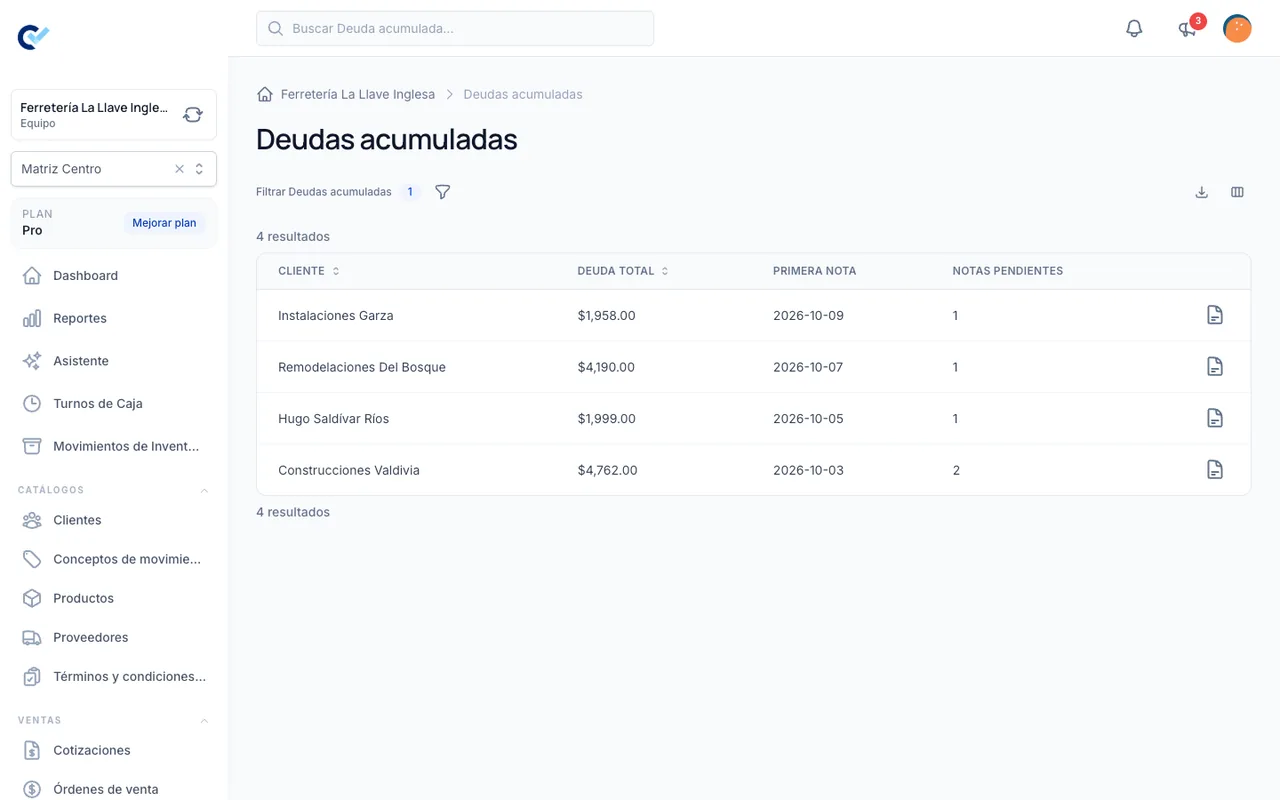Open Productos catalog
Image resolution: width=1280 pixels, height=800 pixels.
pos(114,598)
